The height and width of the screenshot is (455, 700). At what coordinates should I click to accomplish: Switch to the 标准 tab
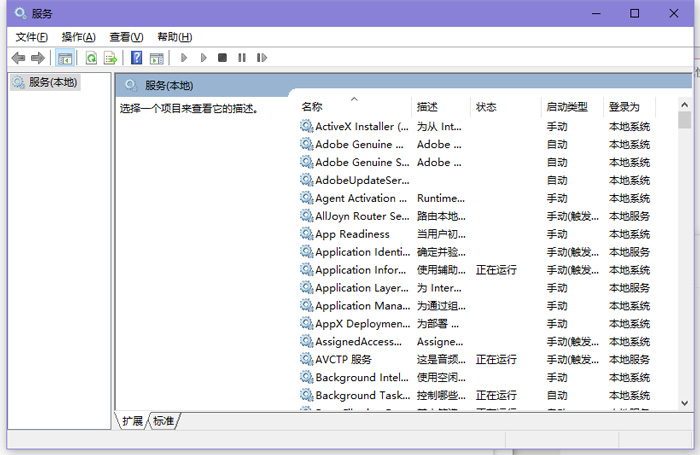pyautogui.click(x=163, y=421)
